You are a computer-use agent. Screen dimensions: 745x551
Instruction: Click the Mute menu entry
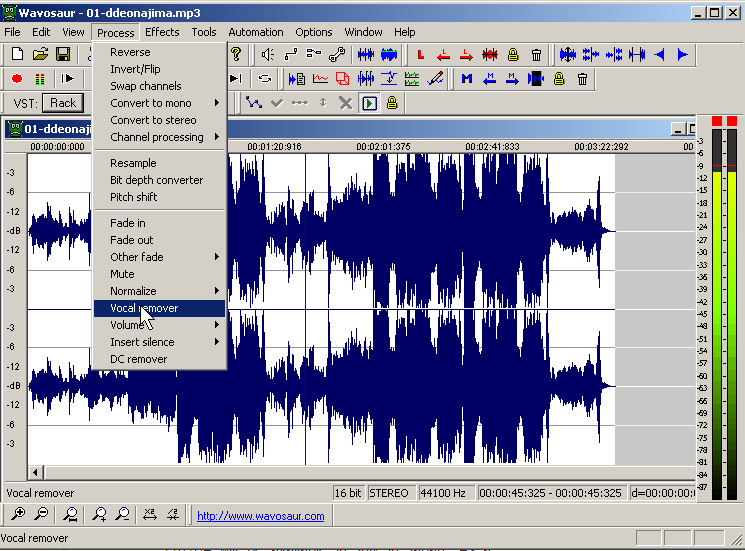(x=159, y=274)
